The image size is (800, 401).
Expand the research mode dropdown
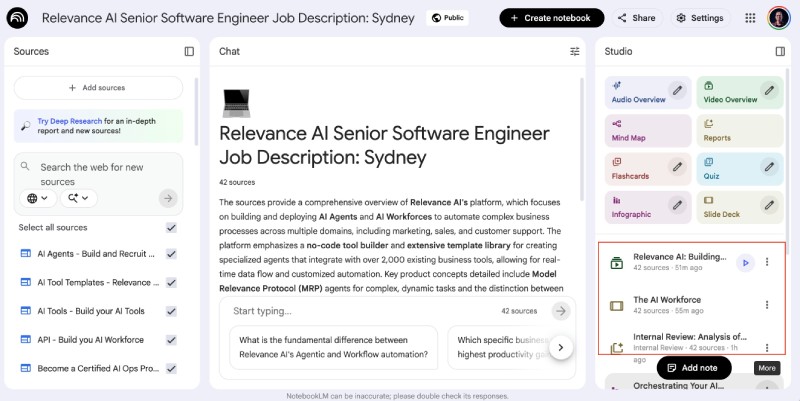(x=78, y=198)
